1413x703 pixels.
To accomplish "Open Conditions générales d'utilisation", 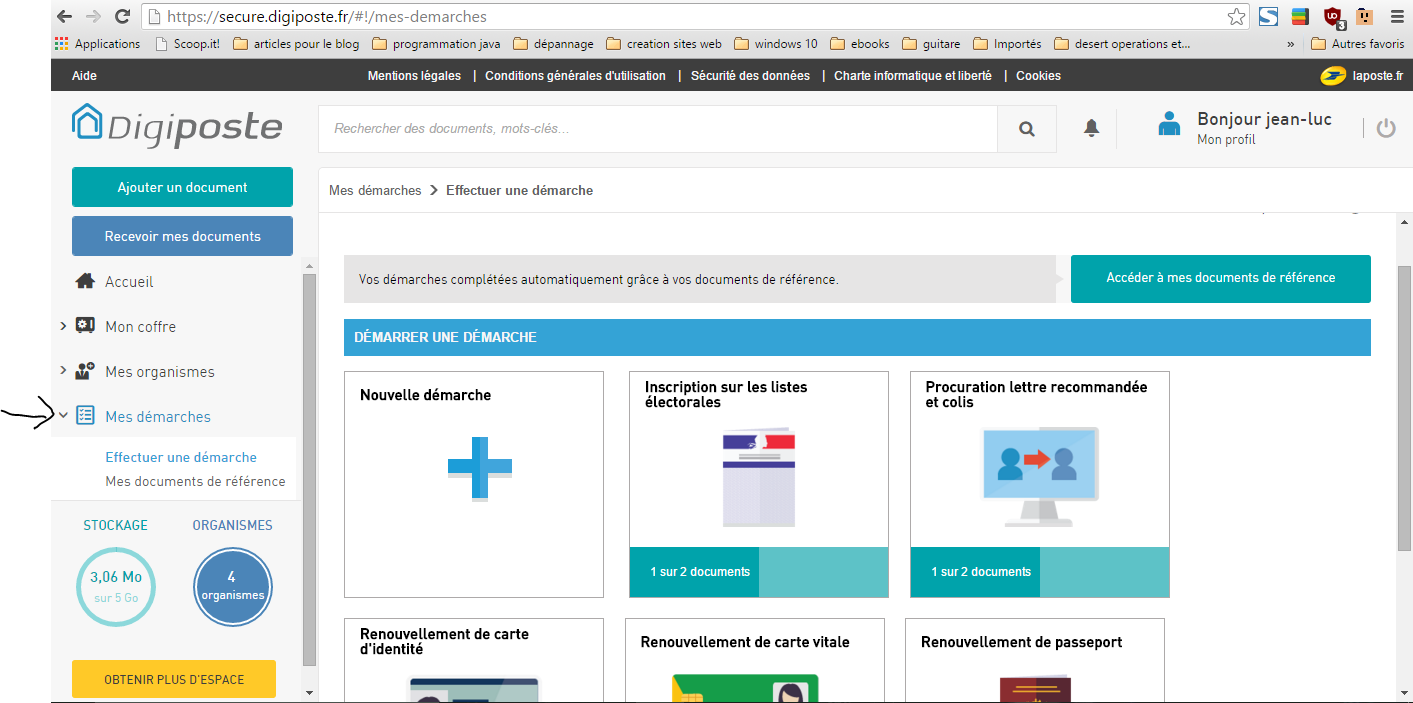I will coord(575,76).
